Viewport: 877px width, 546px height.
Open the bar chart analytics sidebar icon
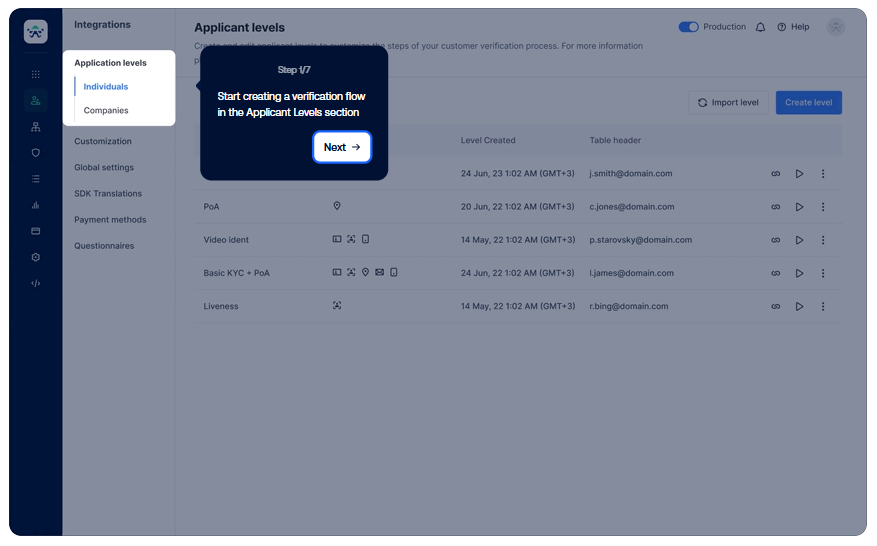pos(36,205)
